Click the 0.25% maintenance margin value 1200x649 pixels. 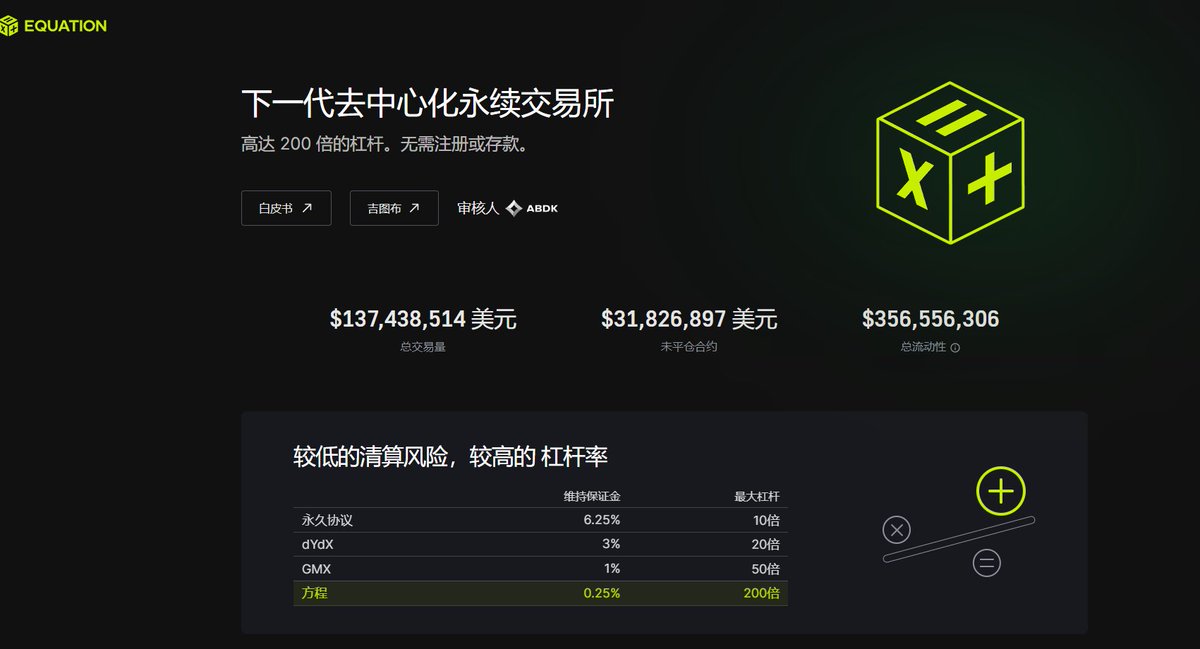pos(601,593)
